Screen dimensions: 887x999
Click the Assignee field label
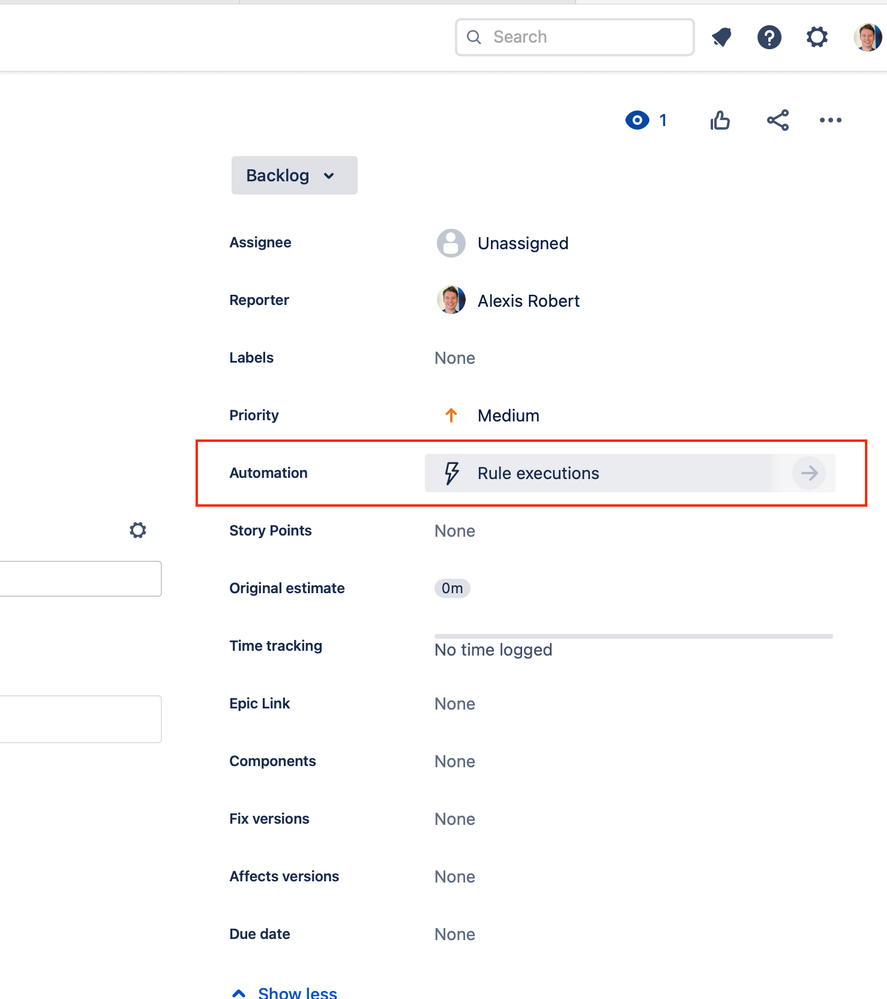(x=260, y=242)
